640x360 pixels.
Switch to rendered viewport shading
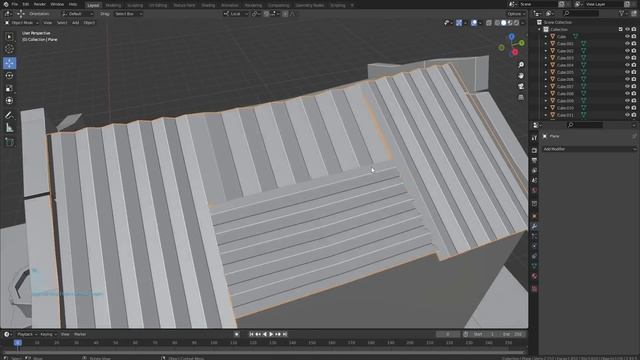click(x=516, y=23)
